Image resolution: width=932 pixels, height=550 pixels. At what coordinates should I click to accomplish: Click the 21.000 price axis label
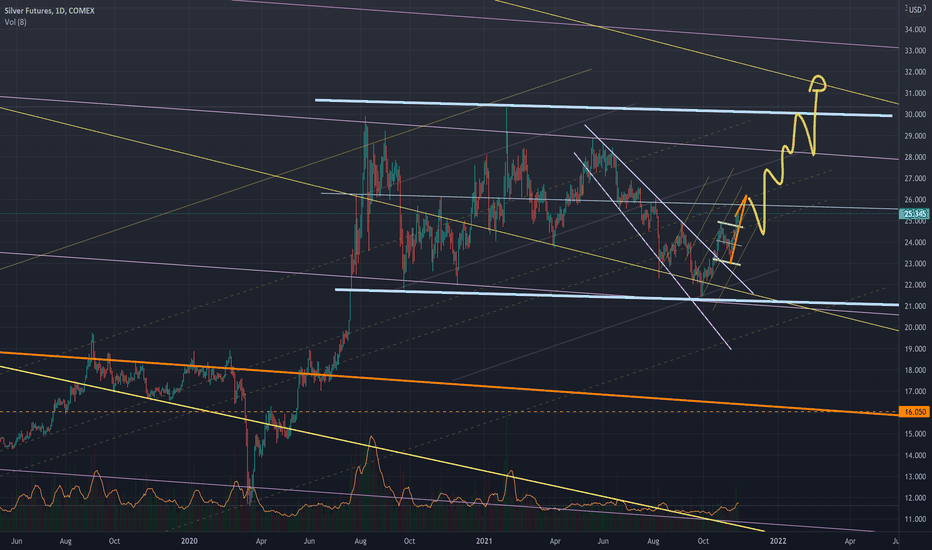tap(915, 306)
